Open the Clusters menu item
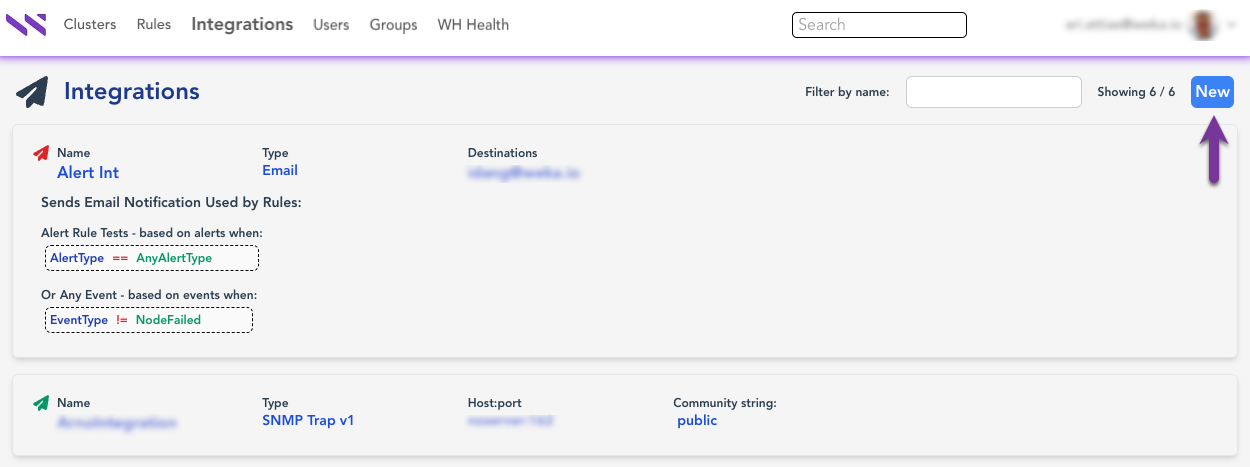 90,24
